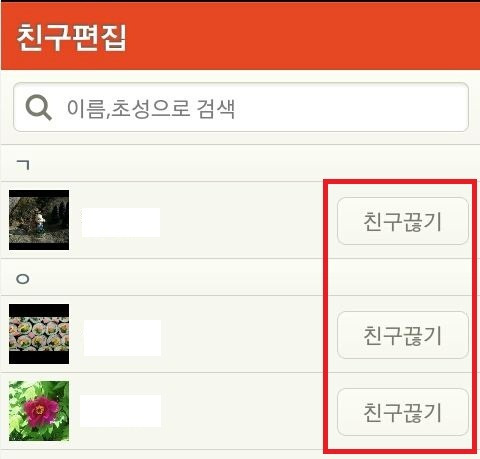This screenshot has width=480, height=459.
Task: Select the name beside the gimbap photo
Action: (122, 338)
